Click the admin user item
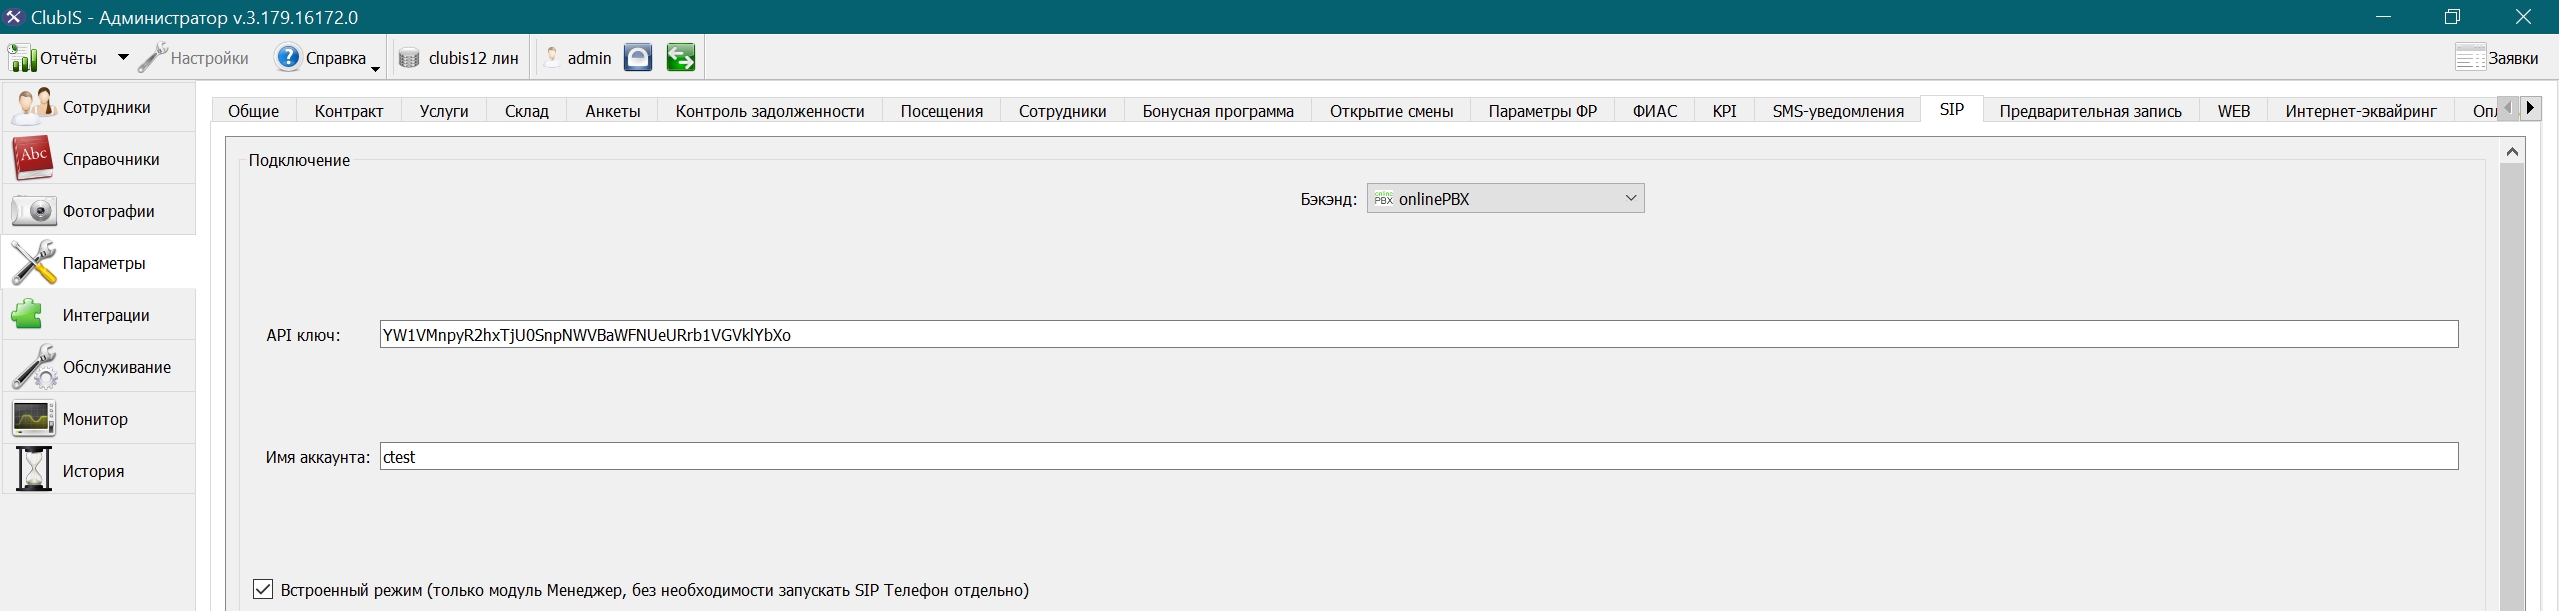The height and width of the screenshot is (611, 2559). point(578,58)
